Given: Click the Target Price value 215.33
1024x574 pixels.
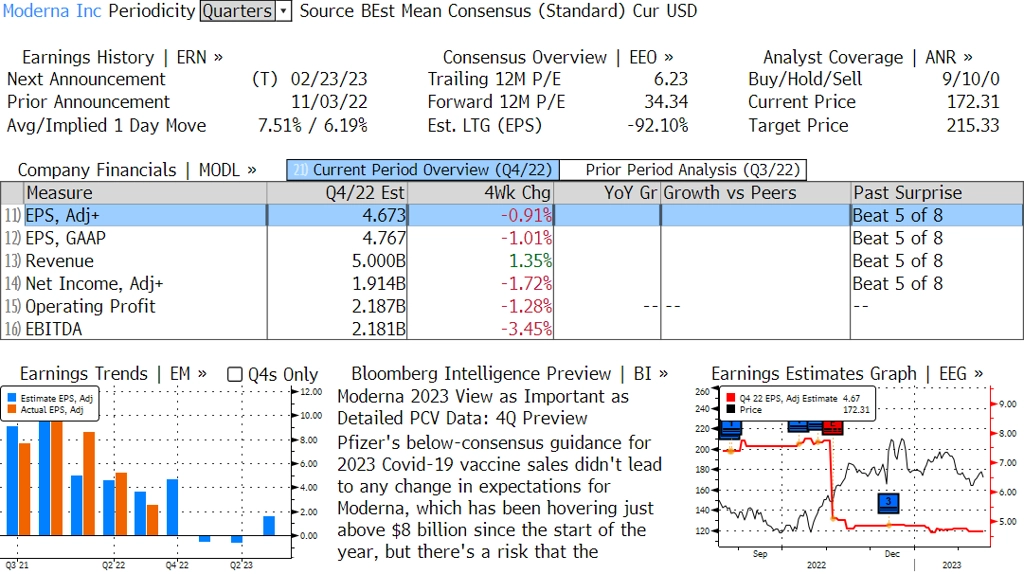Looking at the screenshot, I should (x=973, y=125).
